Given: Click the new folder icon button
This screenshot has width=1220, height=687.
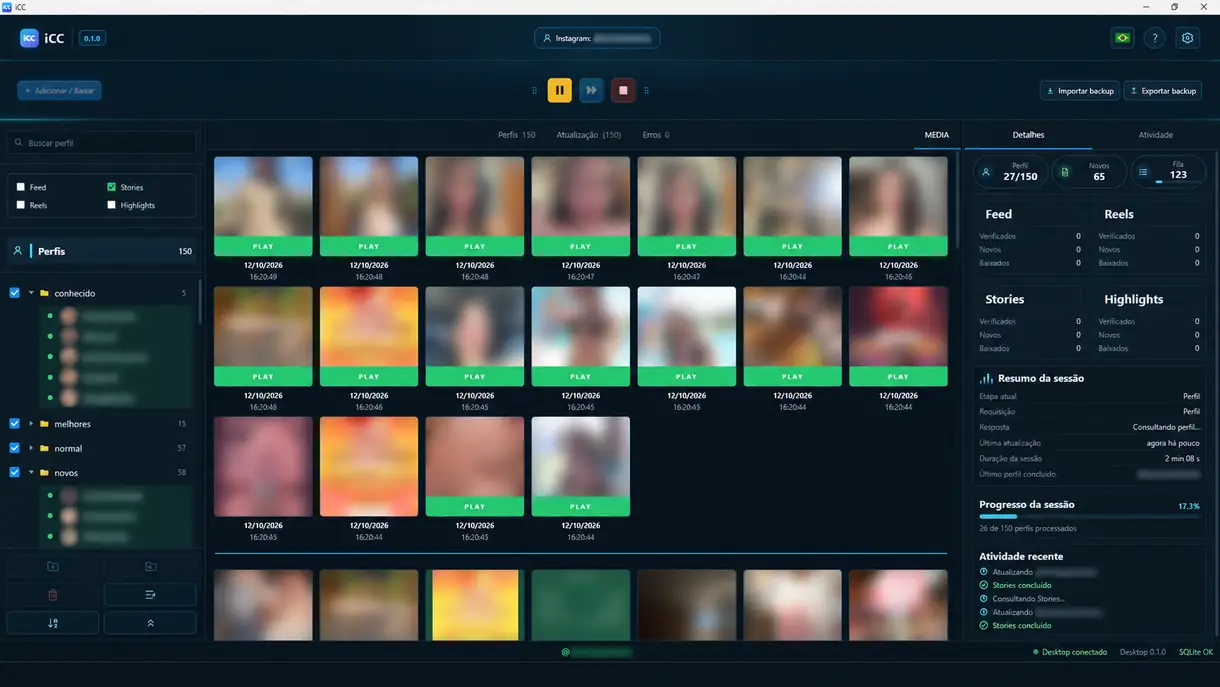Looking at the screenshot, I should [53, 566].
